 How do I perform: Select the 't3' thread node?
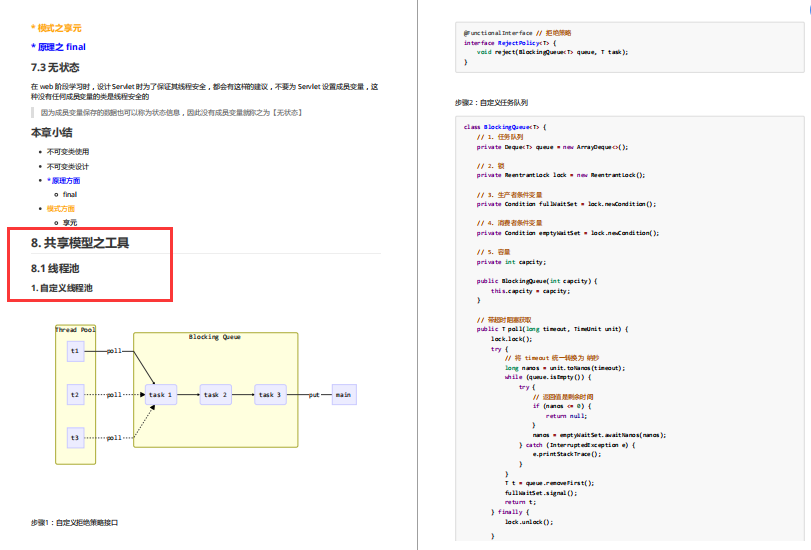click(75, 438)
